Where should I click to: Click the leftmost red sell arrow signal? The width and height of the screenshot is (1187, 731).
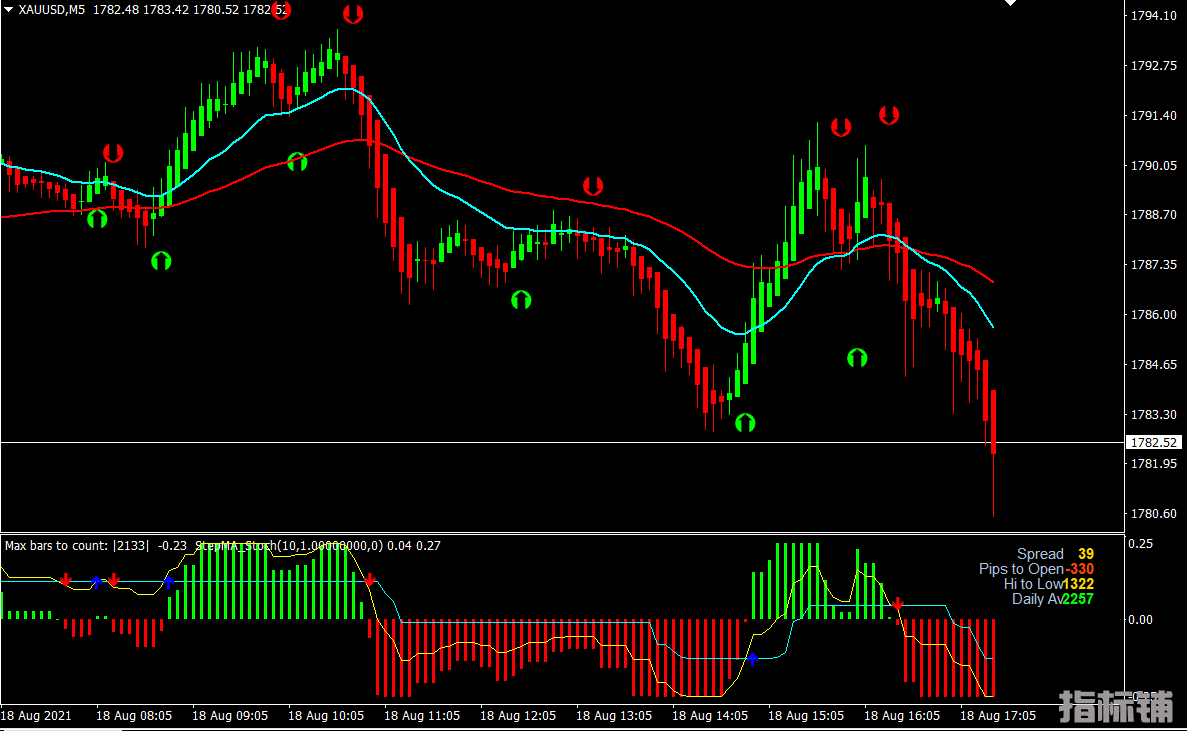(113, 153)
